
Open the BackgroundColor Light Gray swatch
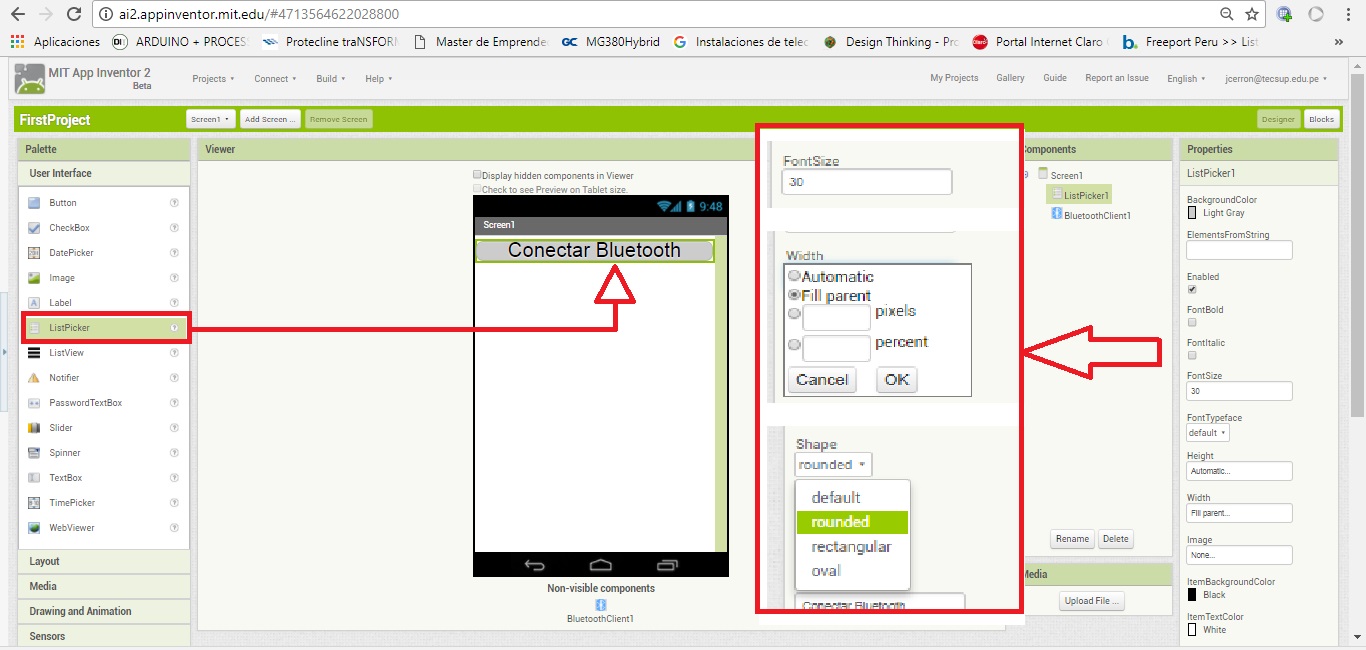pos(1192,212)
